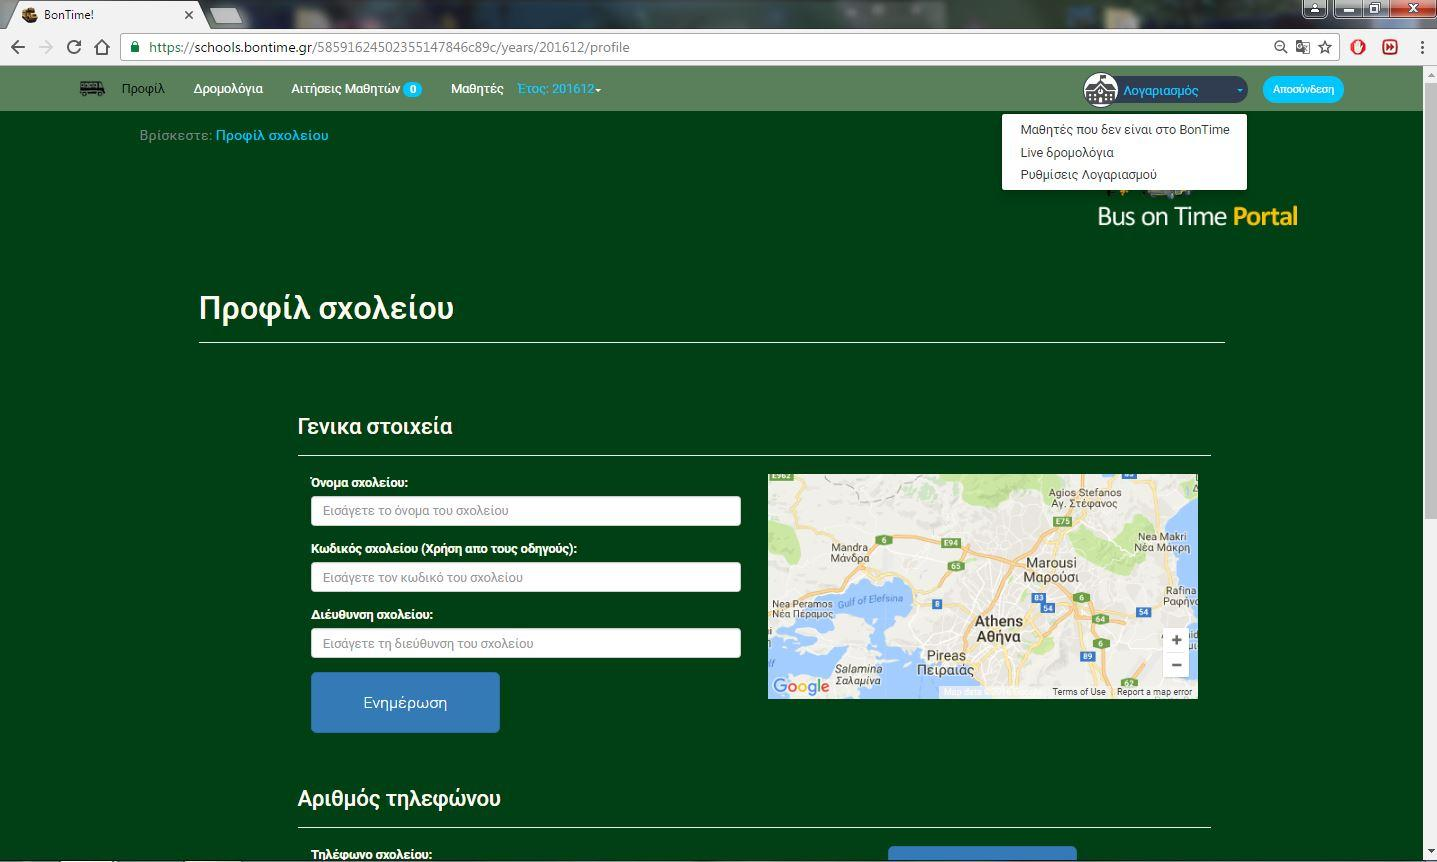Bookmark this page with the star
Image resolution: width=1437 pixels, height=862 pixels.
[1325, 47]
